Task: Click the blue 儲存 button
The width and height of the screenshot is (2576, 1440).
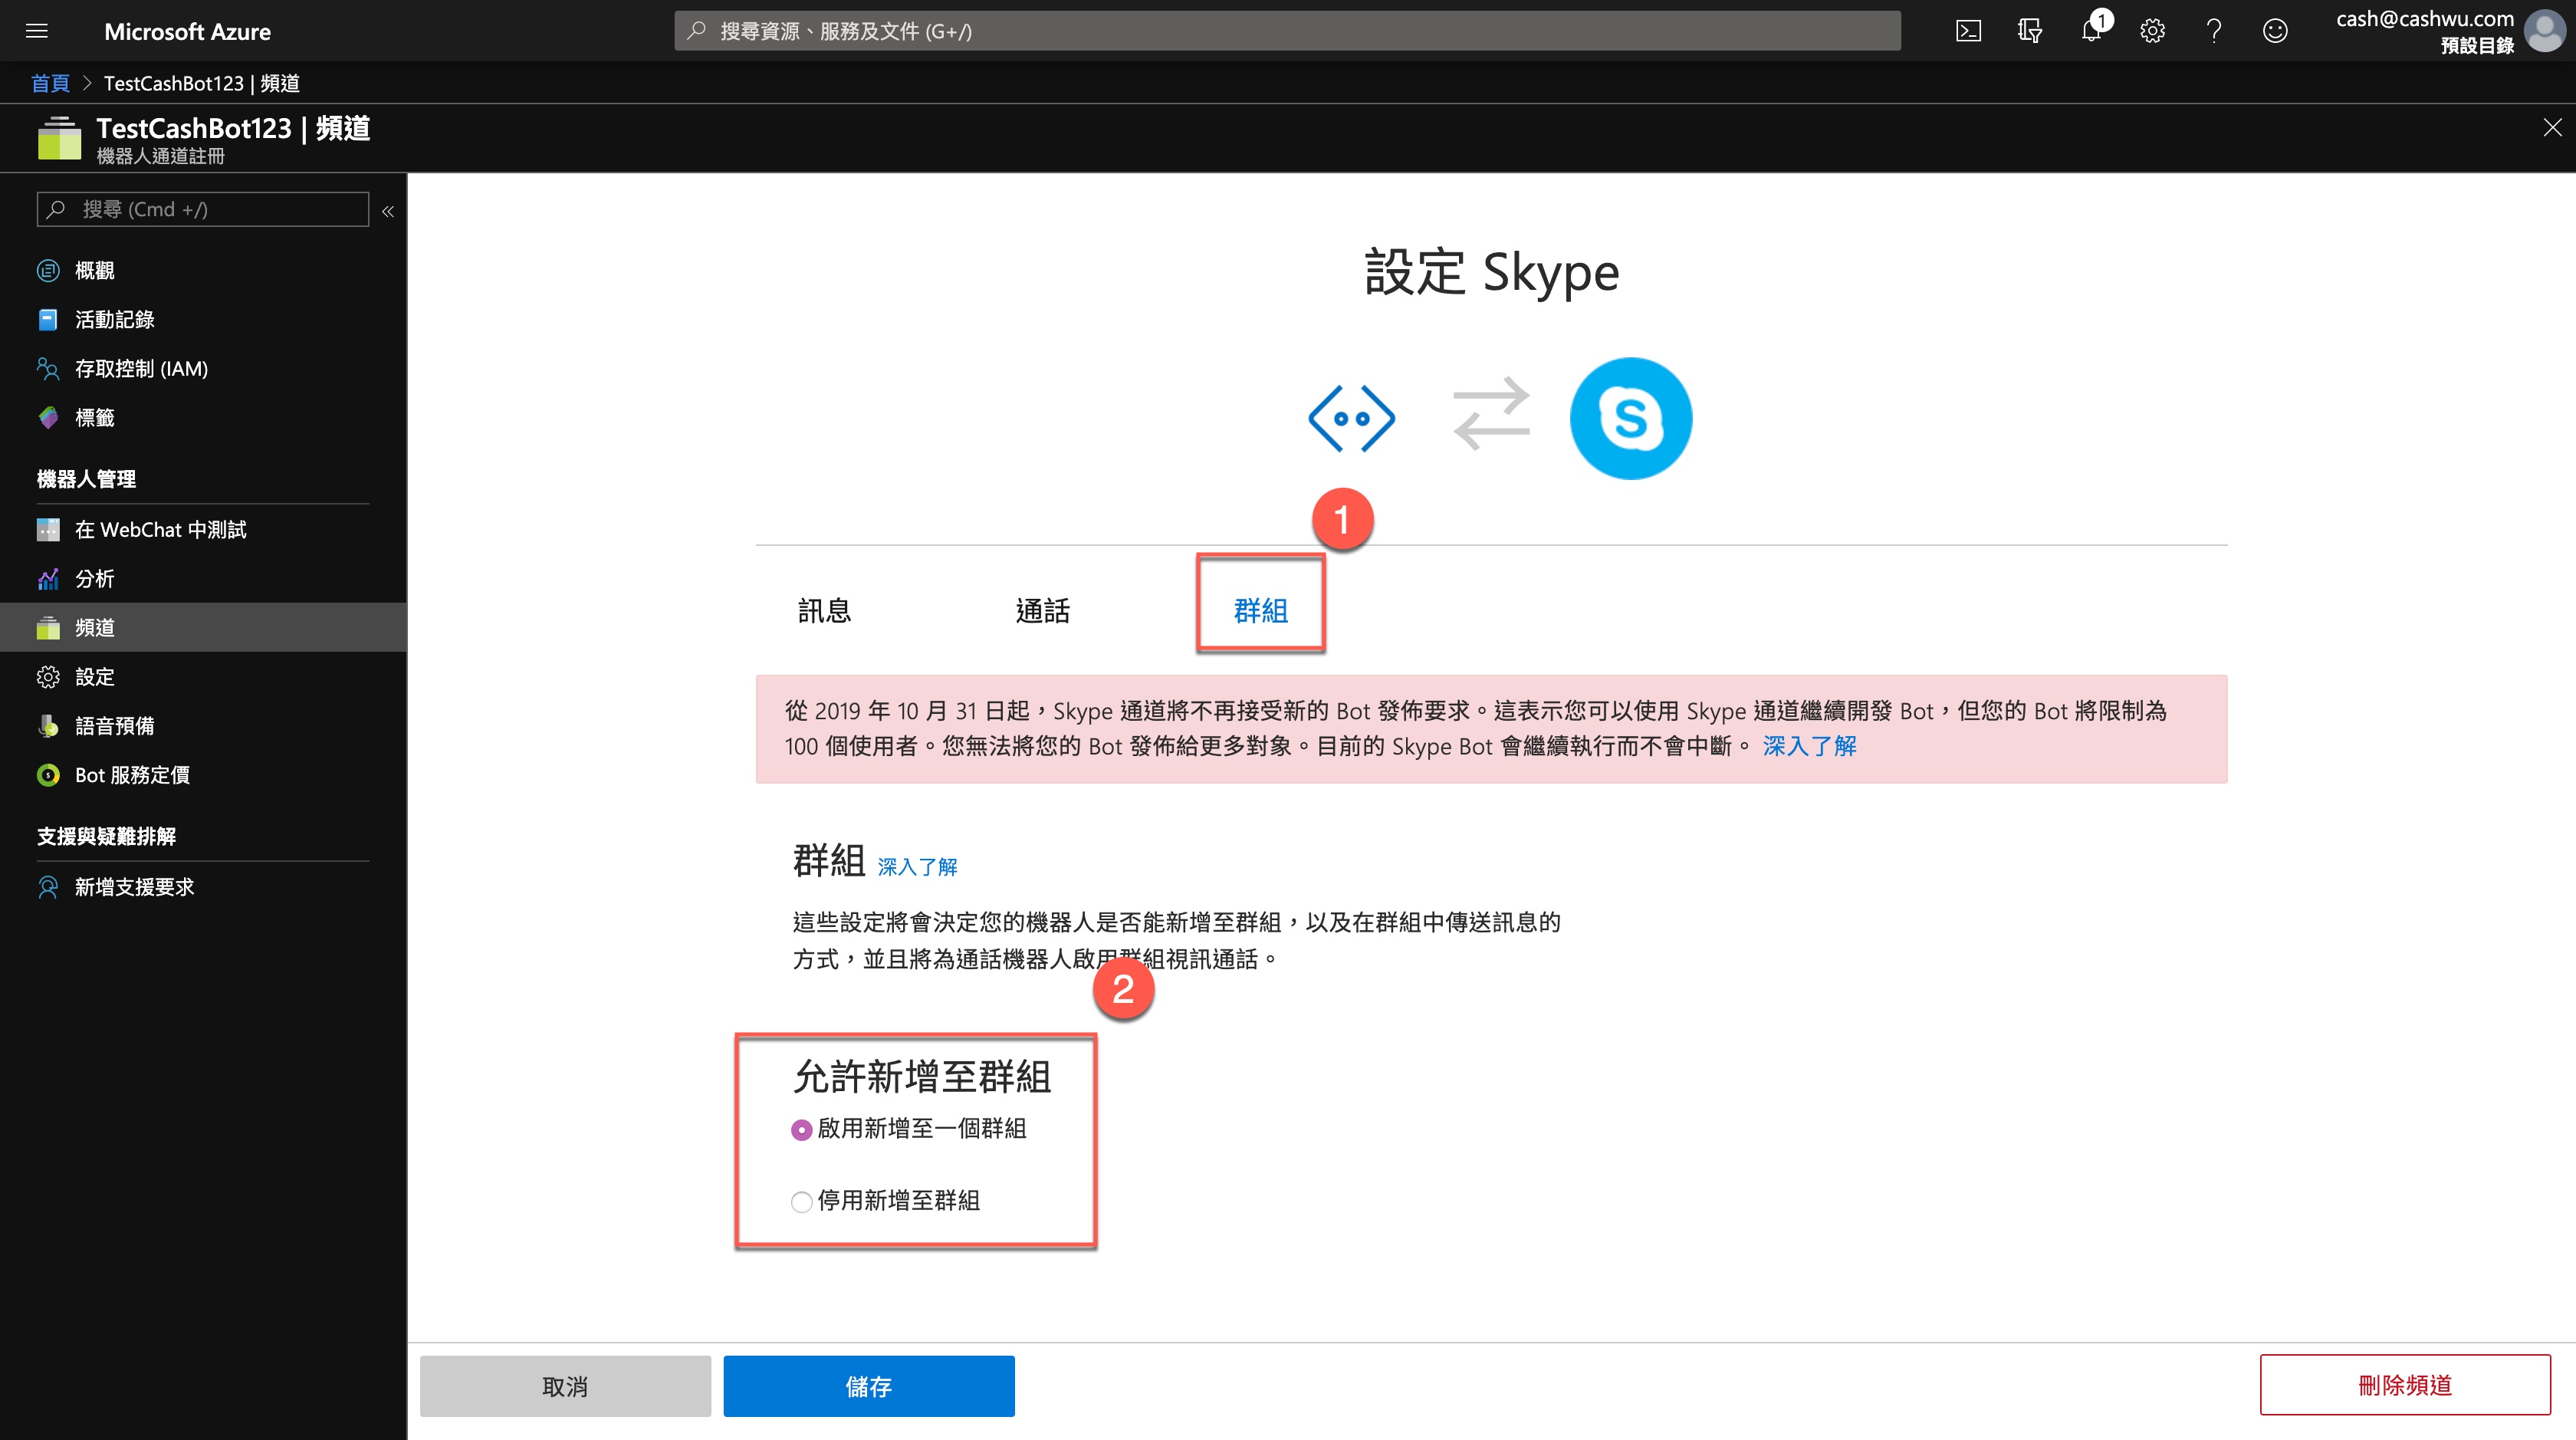Action: tap(868, 1386)
